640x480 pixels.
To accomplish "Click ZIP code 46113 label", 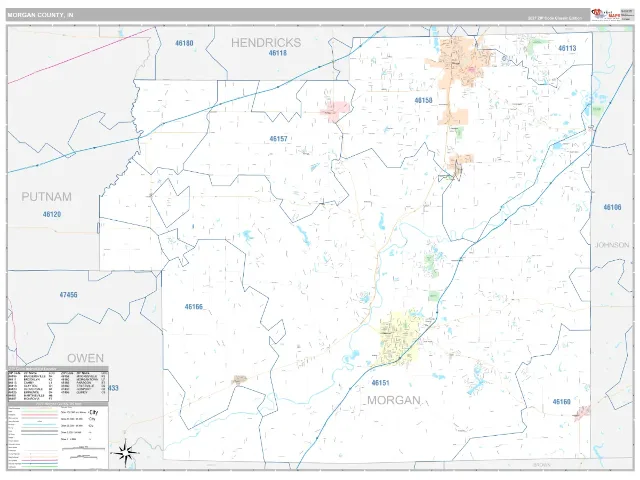I will click(567, 48).
